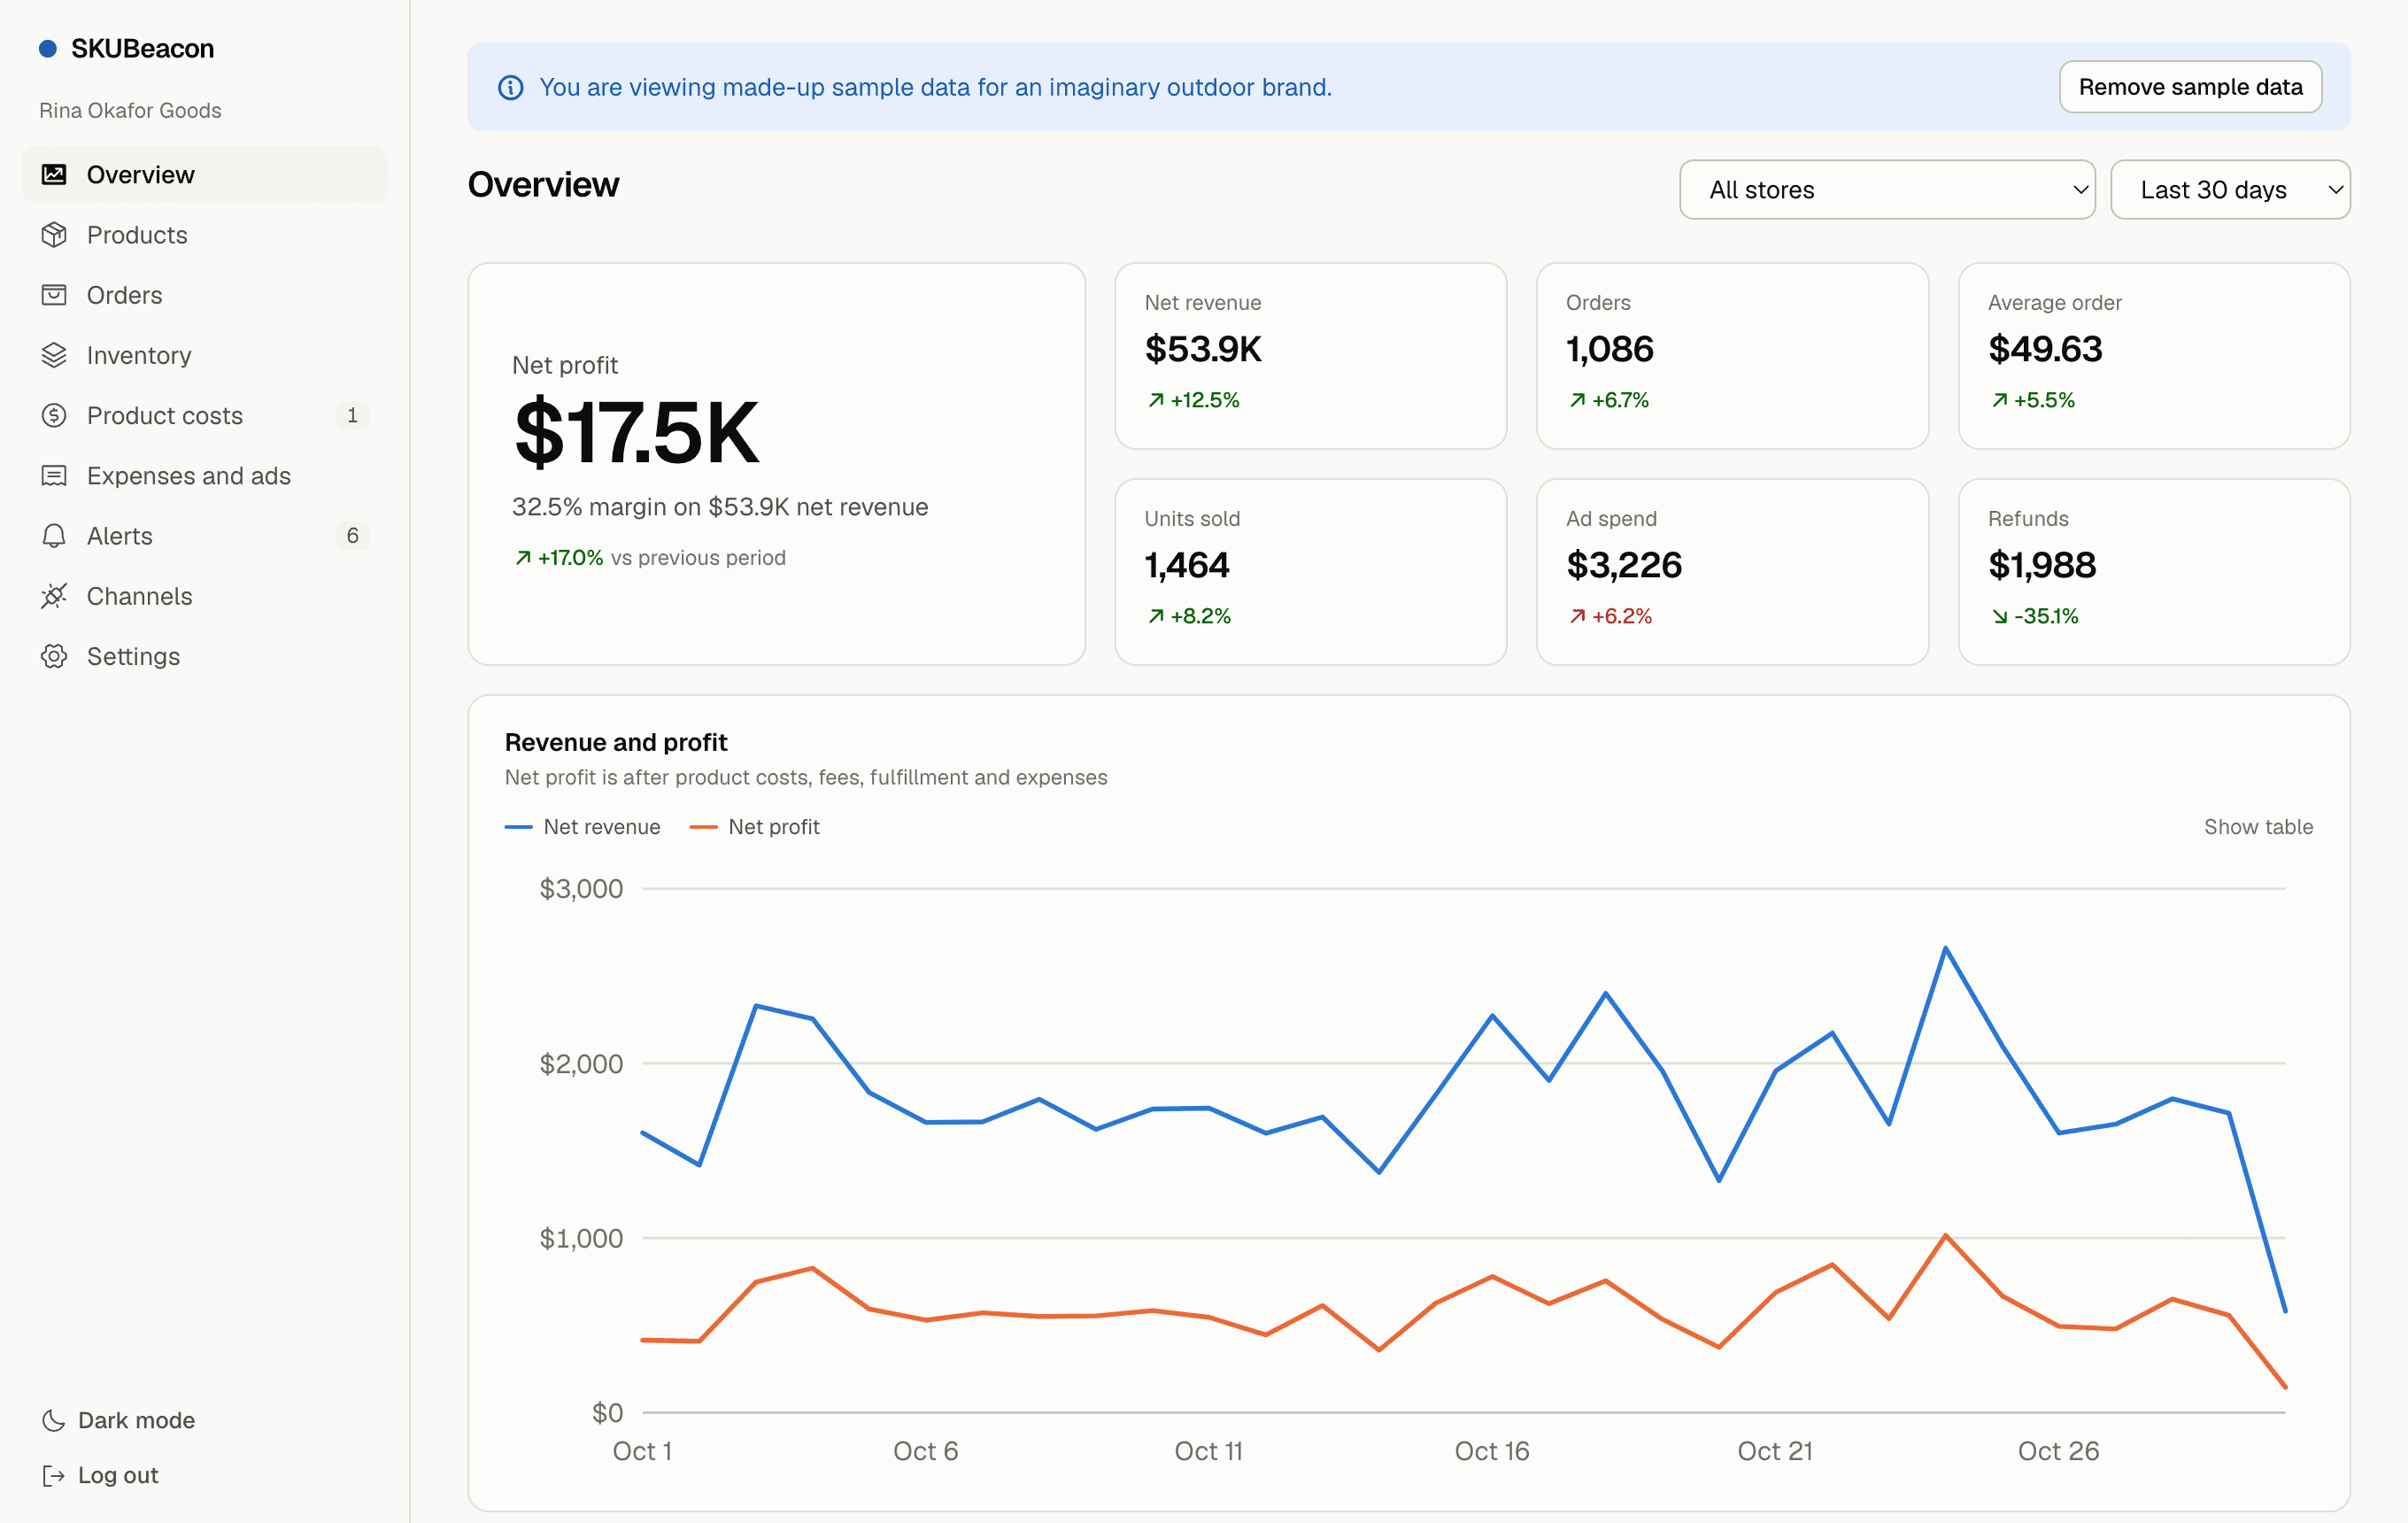Viewport: 2408px width, 1523px height.
Task: Open the Settings page
Action: point(204,656)
